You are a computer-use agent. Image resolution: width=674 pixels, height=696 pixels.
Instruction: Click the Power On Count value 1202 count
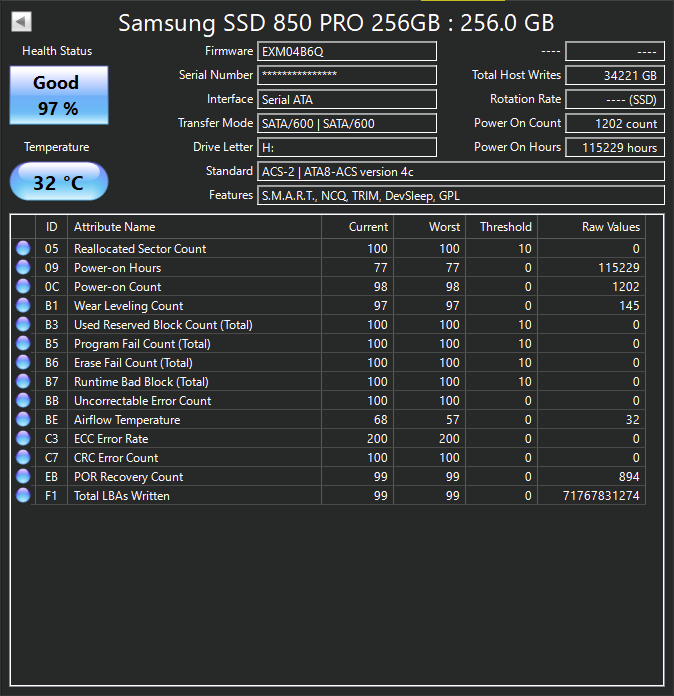click(x=615, y=123)
